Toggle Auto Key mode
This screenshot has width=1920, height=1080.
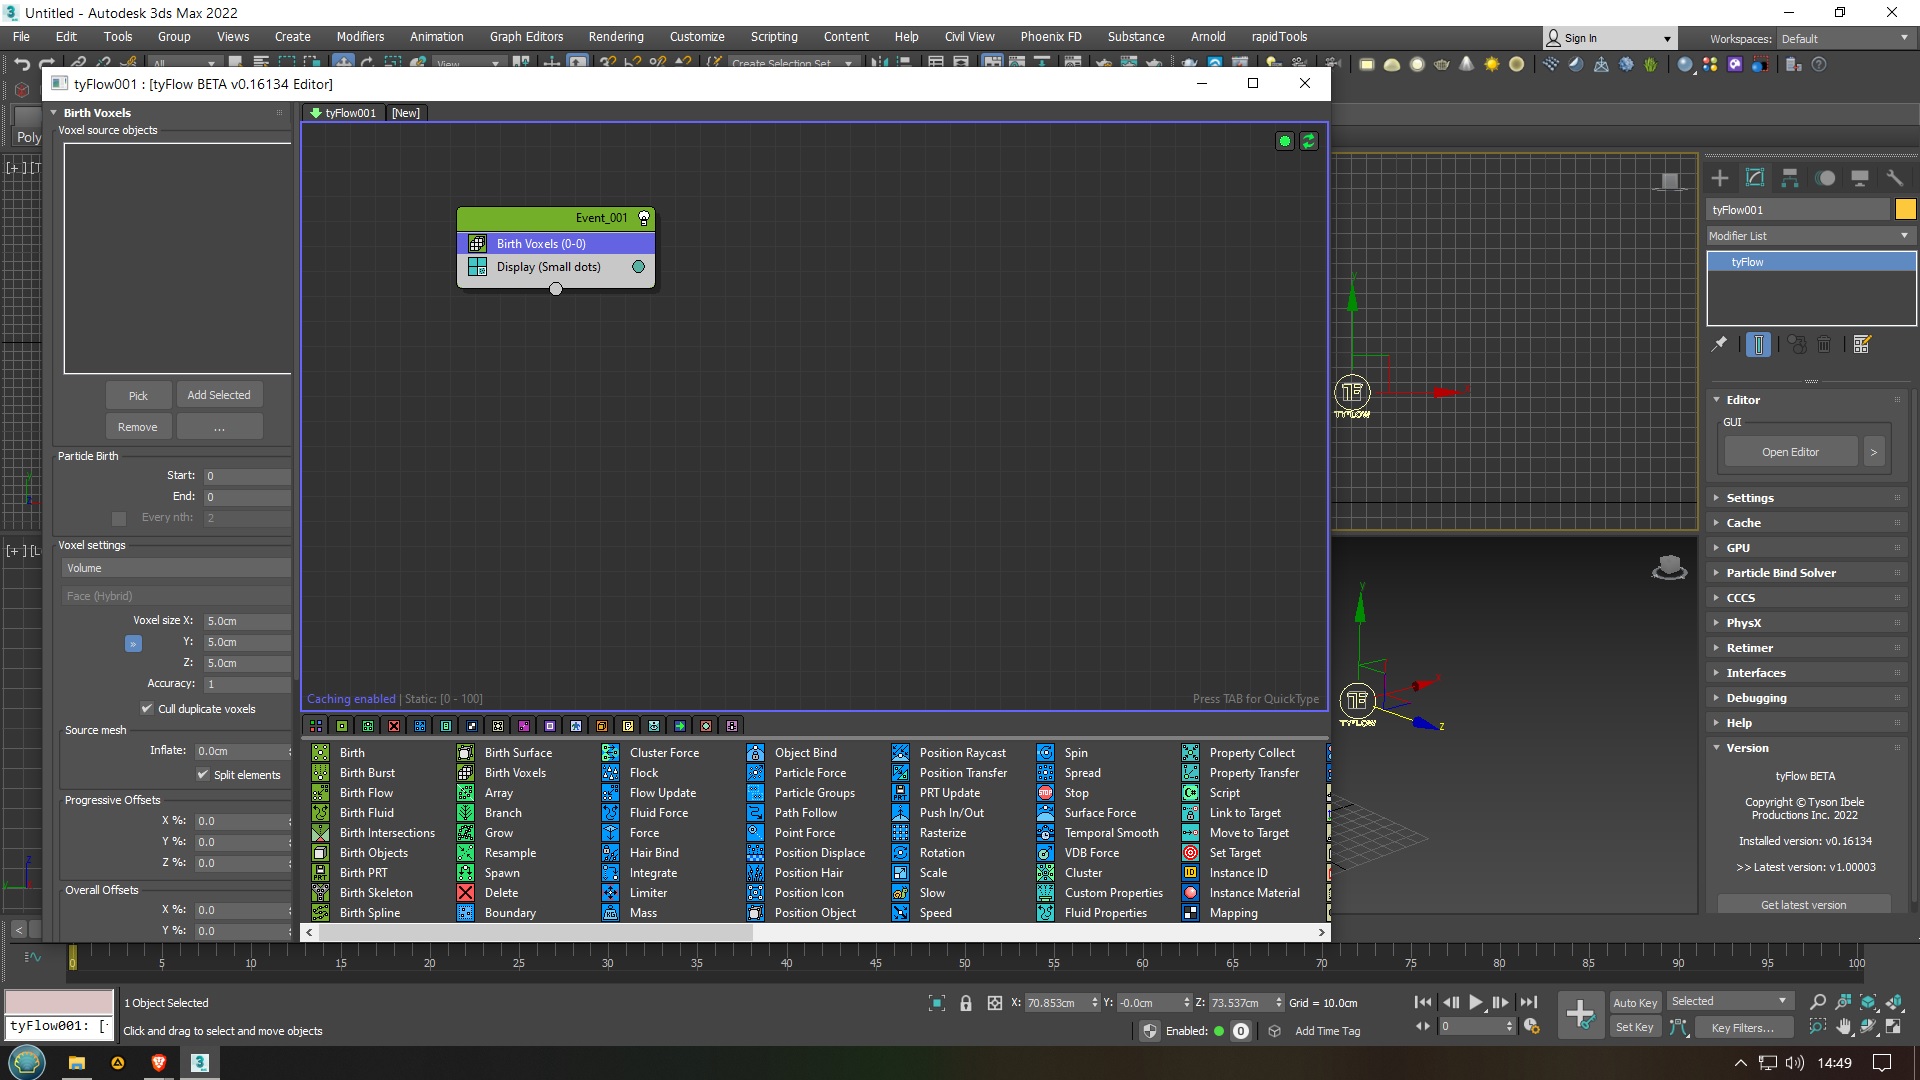(1635, 1002)
